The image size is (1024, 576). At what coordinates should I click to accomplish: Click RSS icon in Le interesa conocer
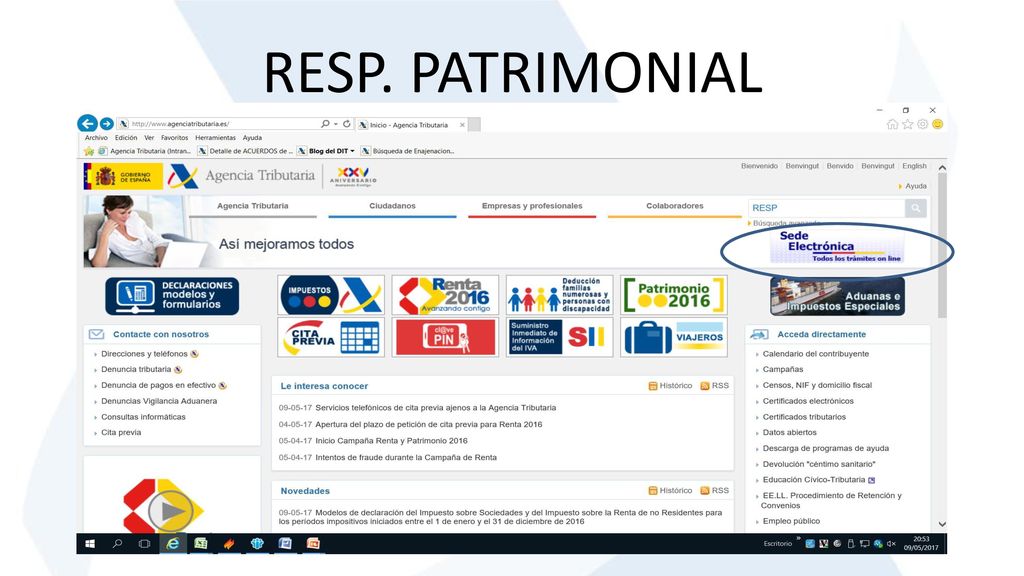705,386
